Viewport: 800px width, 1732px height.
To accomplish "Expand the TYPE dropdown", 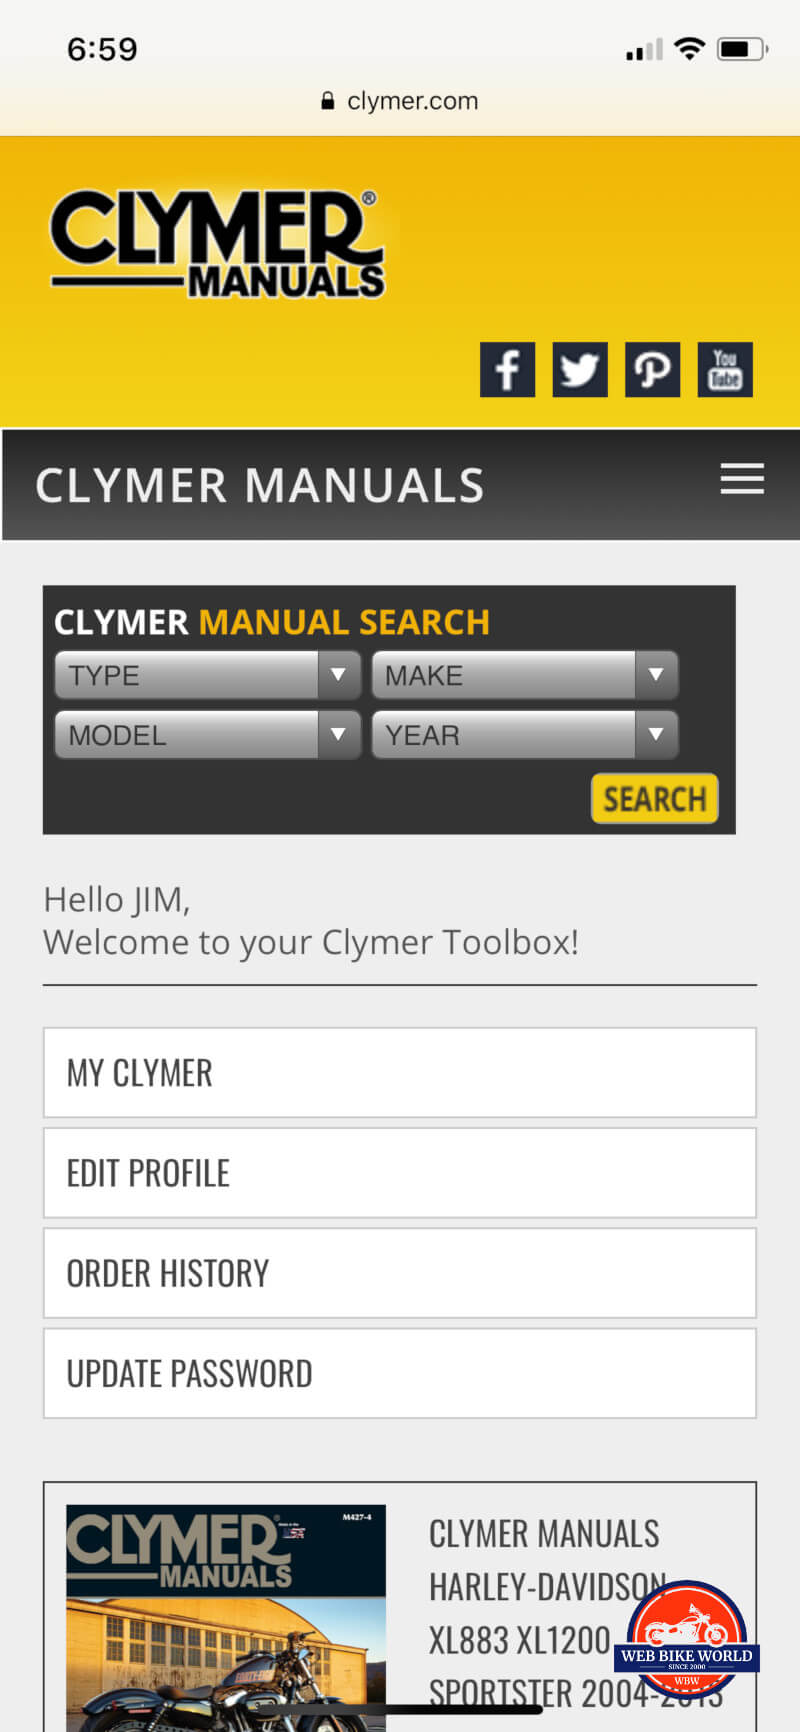I will [x=207, y=676].
